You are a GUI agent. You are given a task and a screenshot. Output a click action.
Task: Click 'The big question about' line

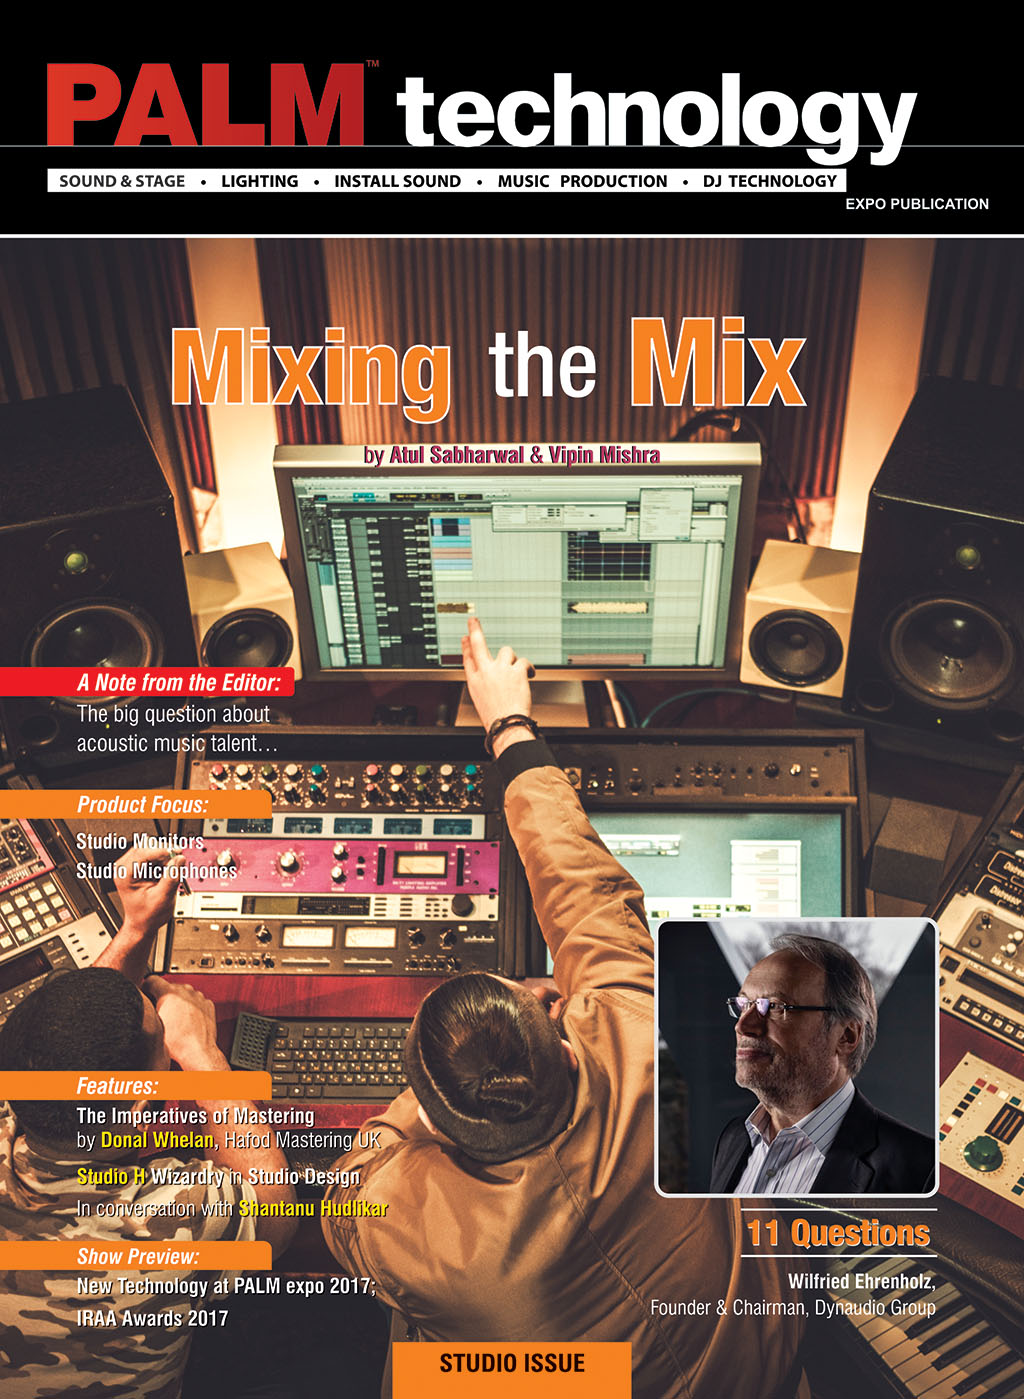(x=173, y=714)
